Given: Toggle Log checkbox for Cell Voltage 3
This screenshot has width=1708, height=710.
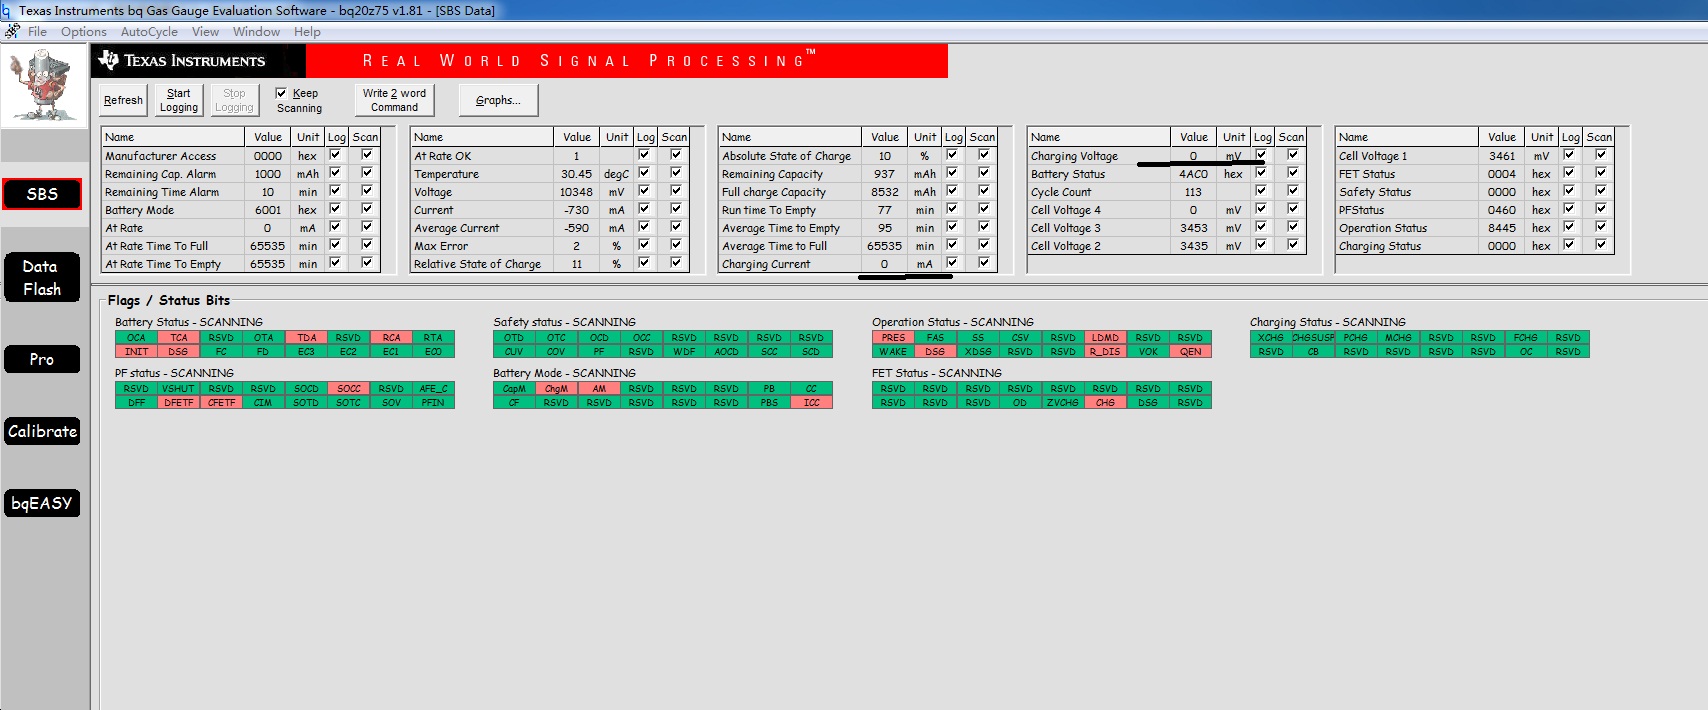Looking at the screenshot, I should pyautogui.click(x=1261, y=227).
